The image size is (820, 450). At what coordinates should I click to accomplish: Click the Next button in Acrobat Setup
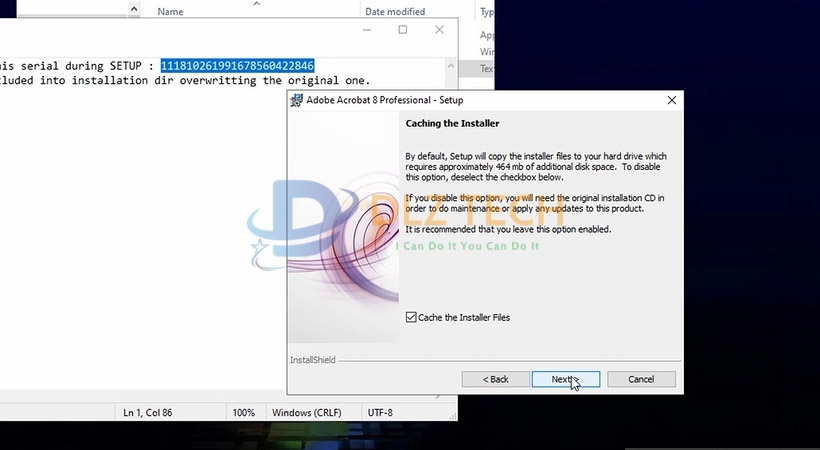tap(565, 379)
